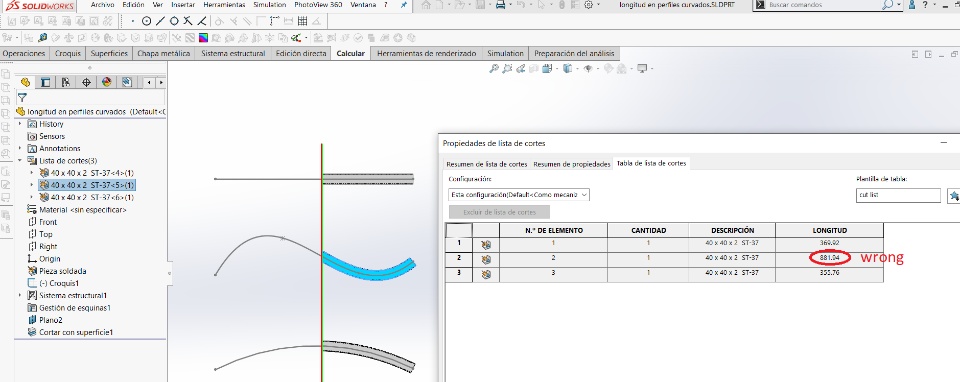
Task: Select the Tabla de lista de cortes tab
Action: 651,163
